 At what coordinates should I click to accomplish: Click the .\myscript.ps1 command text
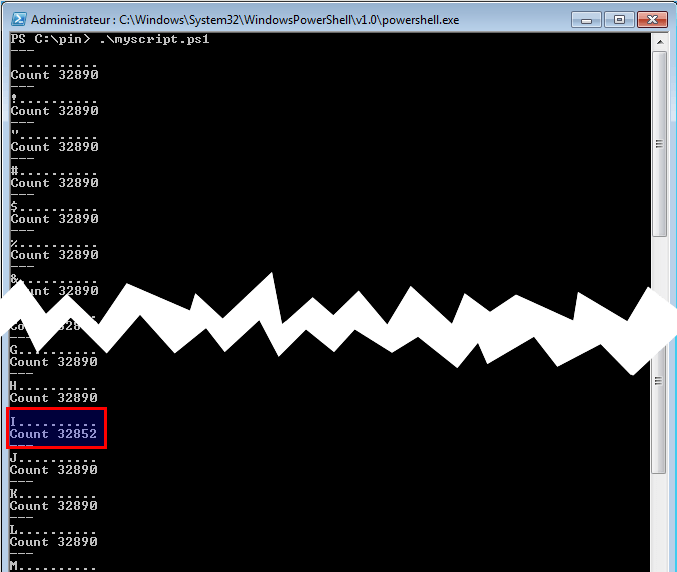tap(154, 38)
